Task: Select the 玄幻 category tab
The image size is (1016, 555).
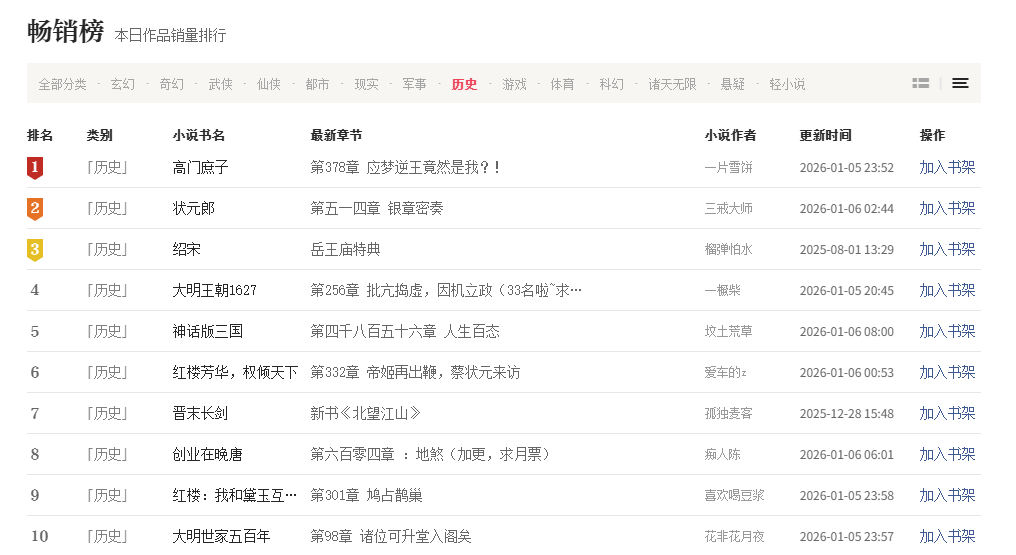Action: click(123, 84)
